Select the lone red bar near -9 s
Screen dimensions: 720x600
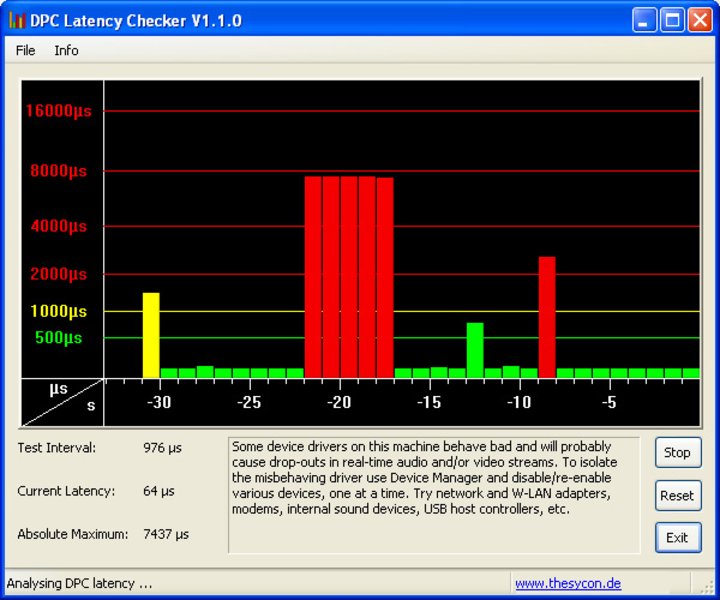[546, 317]
